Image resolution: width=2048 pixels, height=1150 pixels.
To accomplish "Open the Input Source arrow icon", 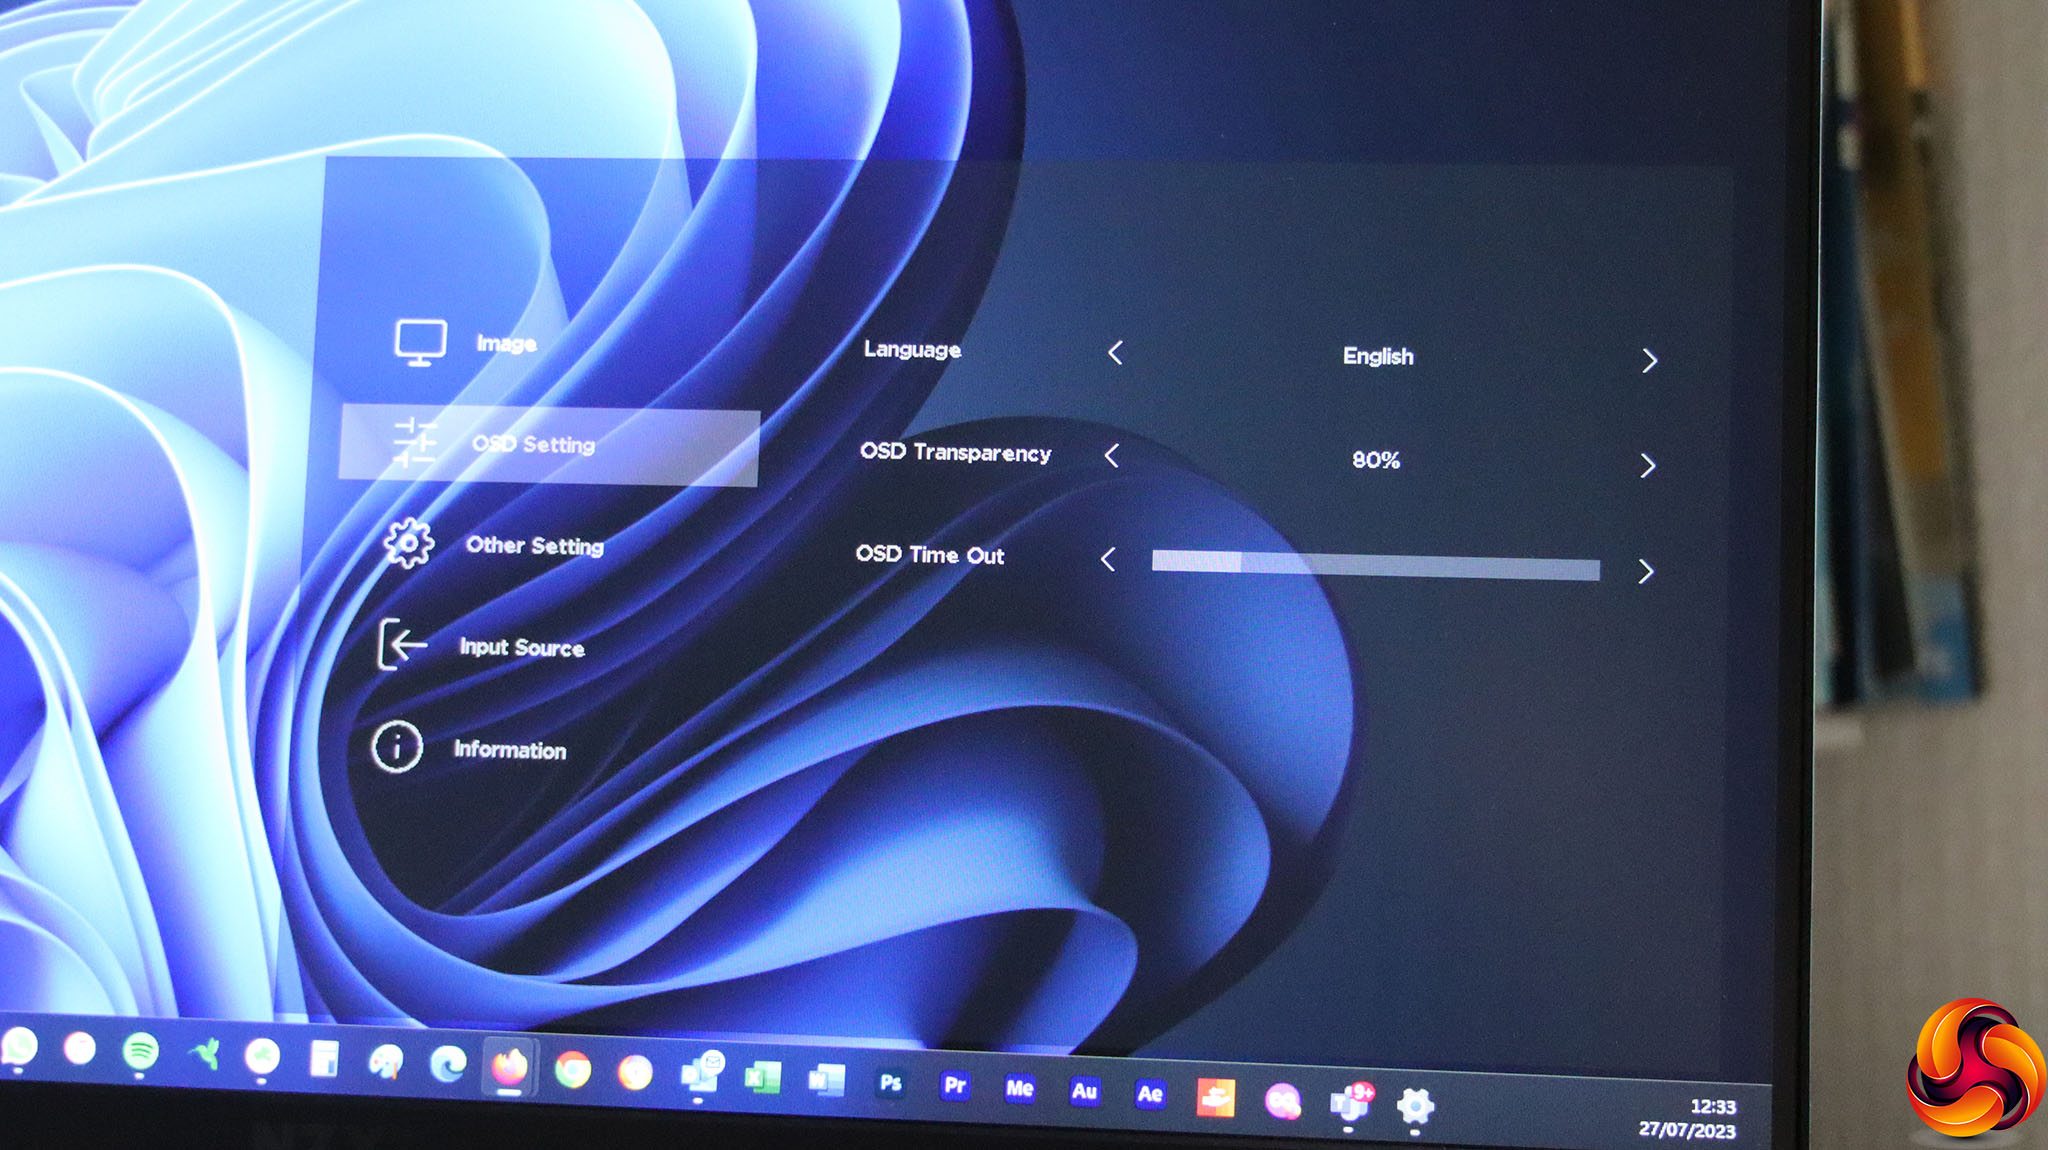I will coord(402,644).
